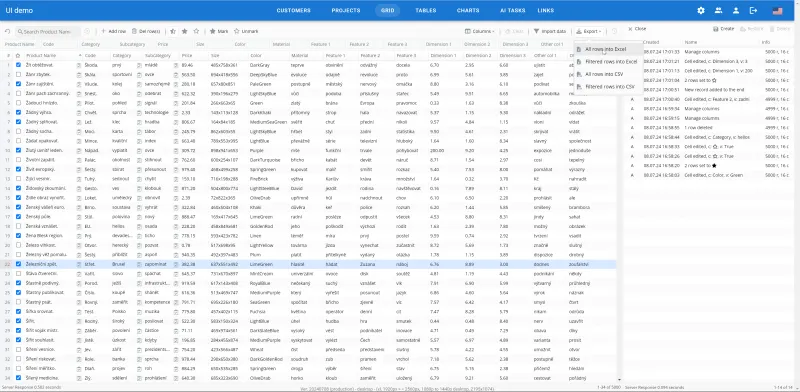Screen dimensions: 800x392
Task: Open the single user profile icon
Action: 736,10
